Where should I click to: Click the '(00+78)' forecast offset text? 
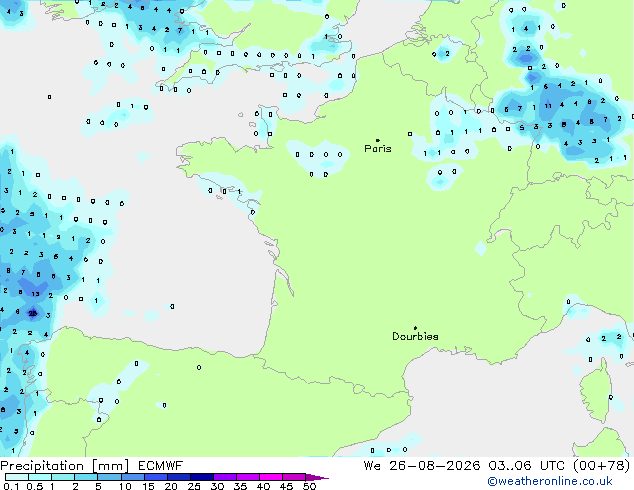602,466
